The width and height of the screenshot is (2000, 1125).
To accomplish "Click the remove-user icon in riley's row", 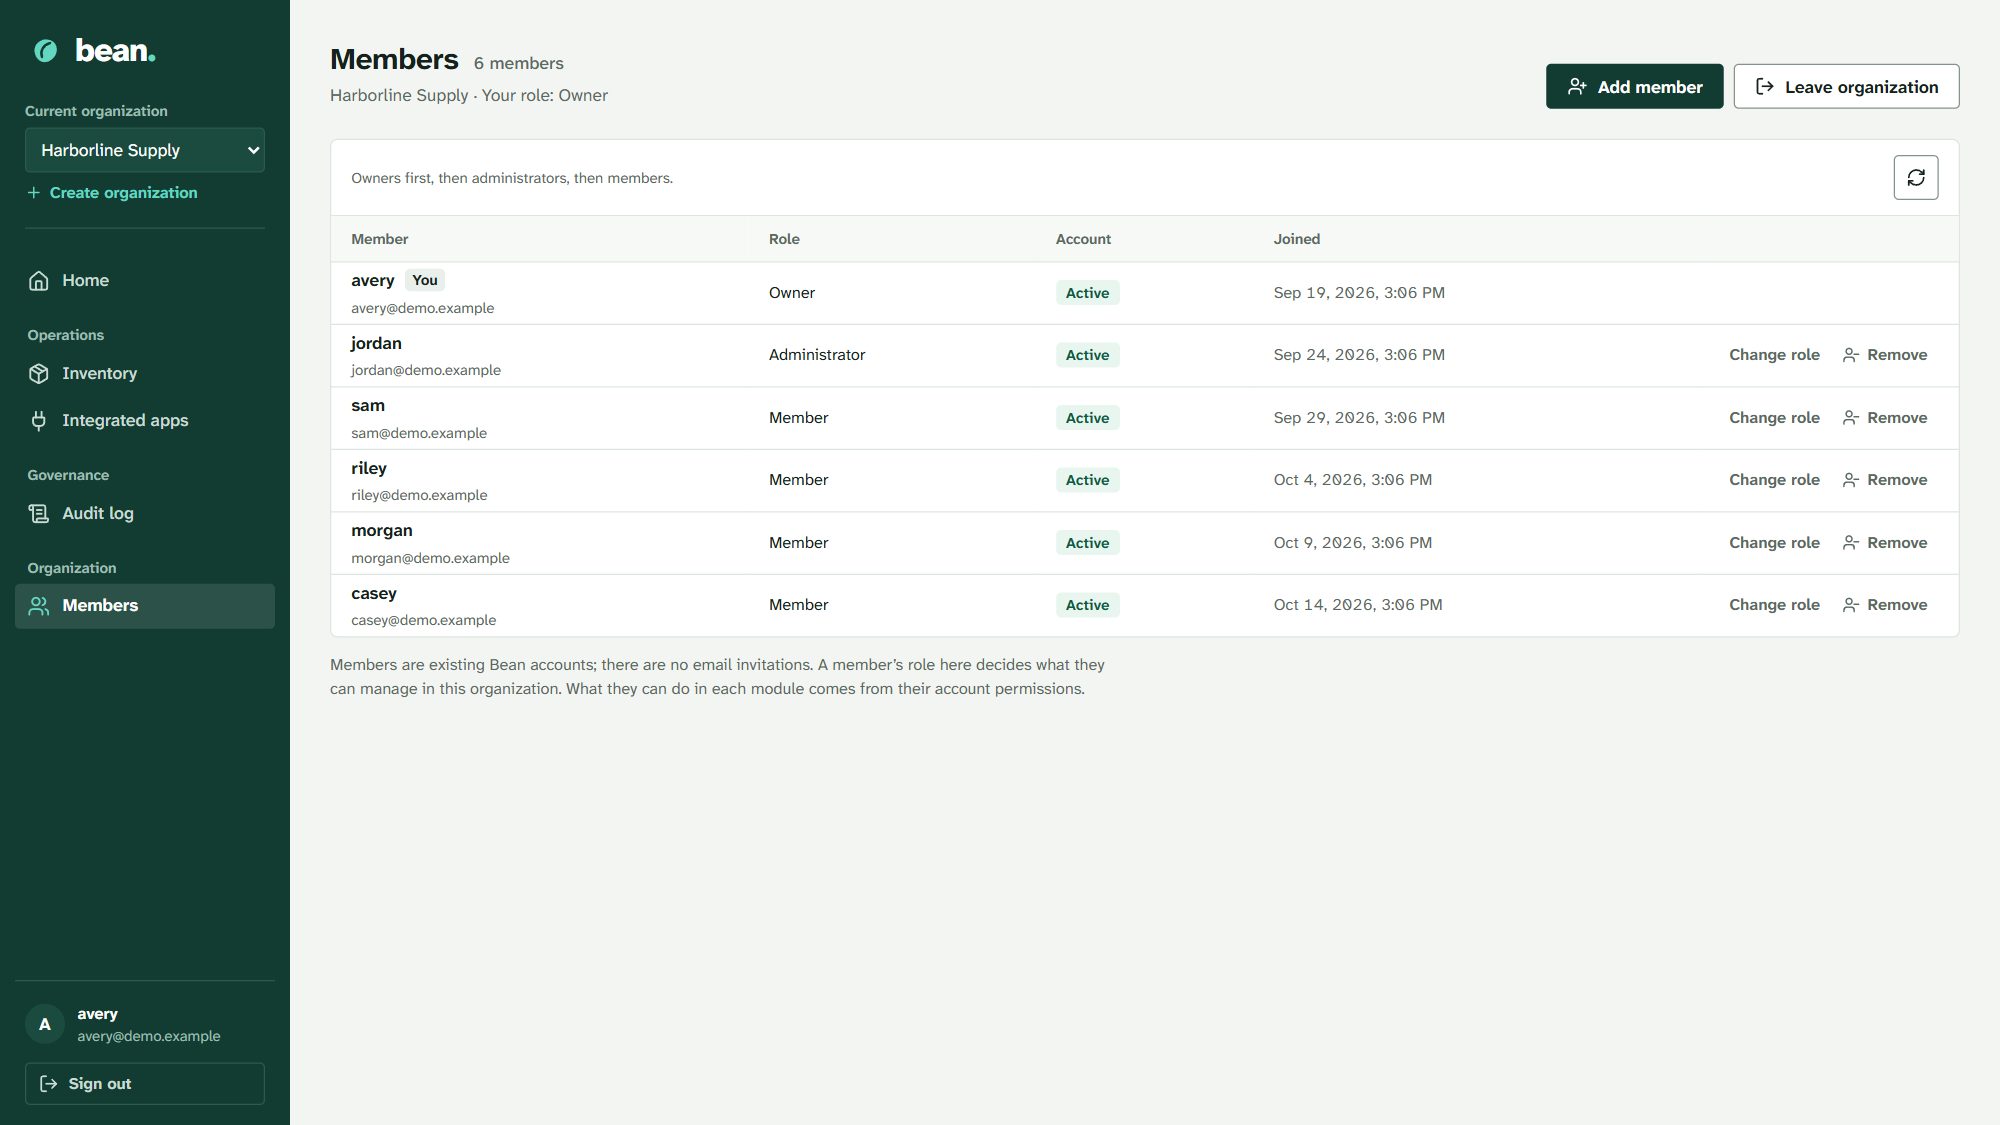I will 1850,480.
